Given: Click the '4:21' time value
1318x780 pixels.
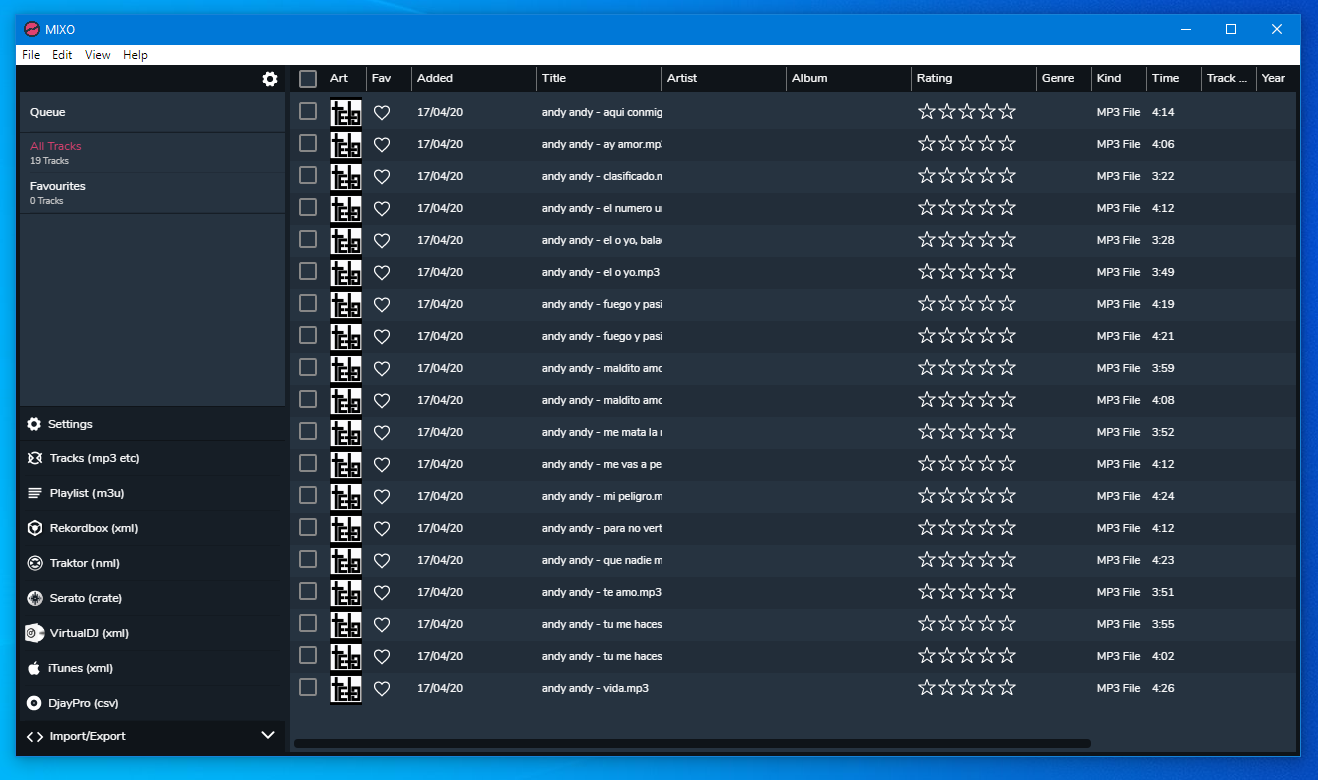Looking at the screenshot, I should coord(1163,336).
